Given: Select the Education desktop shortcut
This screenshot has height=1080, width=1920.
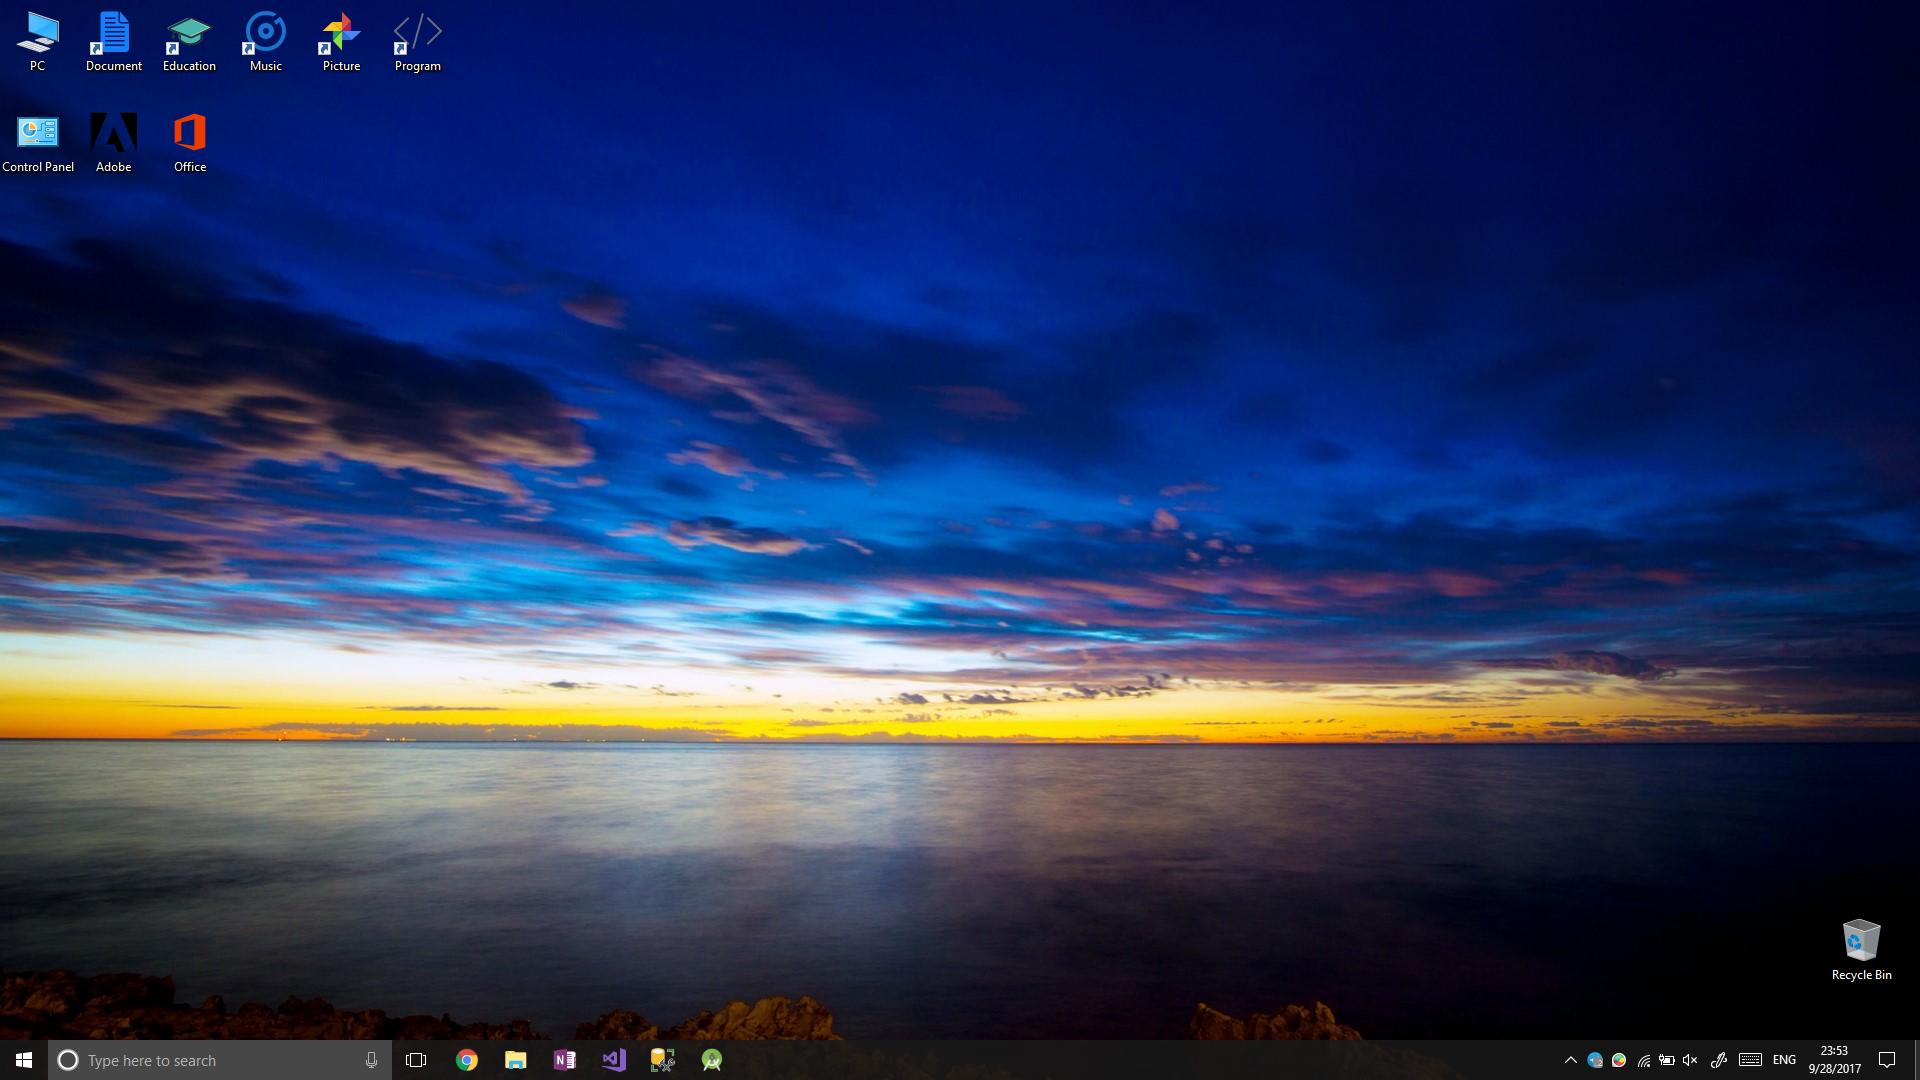Looking at the screenshot, I should coord(189,42).
